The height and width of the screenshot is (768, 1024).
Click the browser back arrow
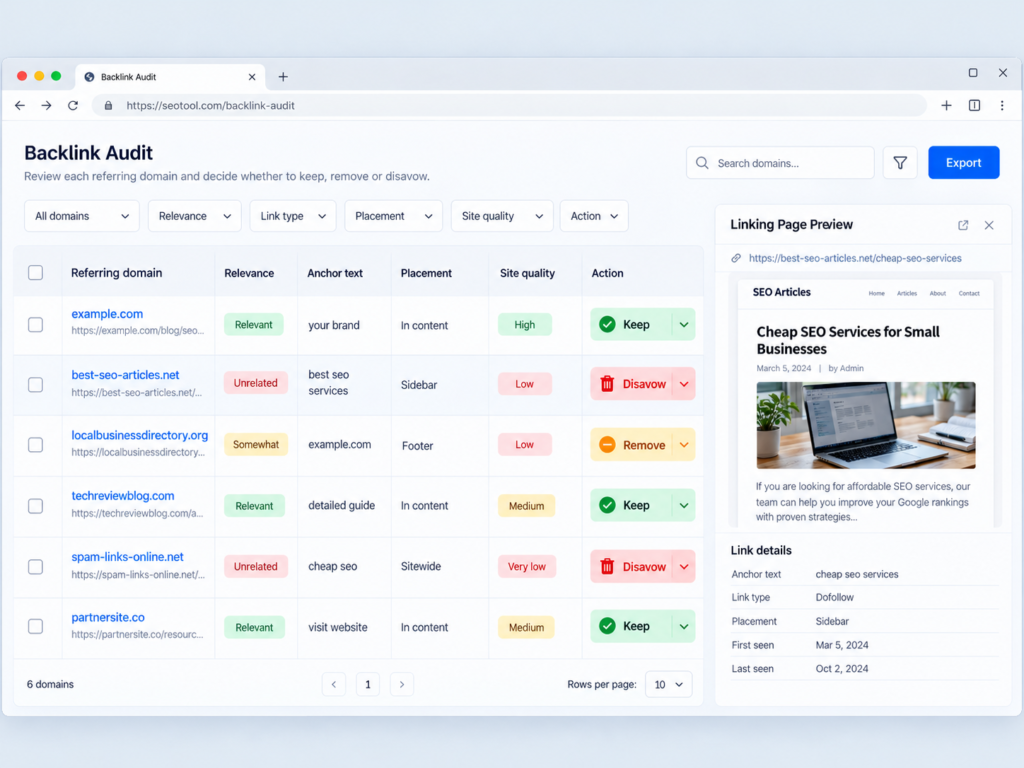[20, 105]
